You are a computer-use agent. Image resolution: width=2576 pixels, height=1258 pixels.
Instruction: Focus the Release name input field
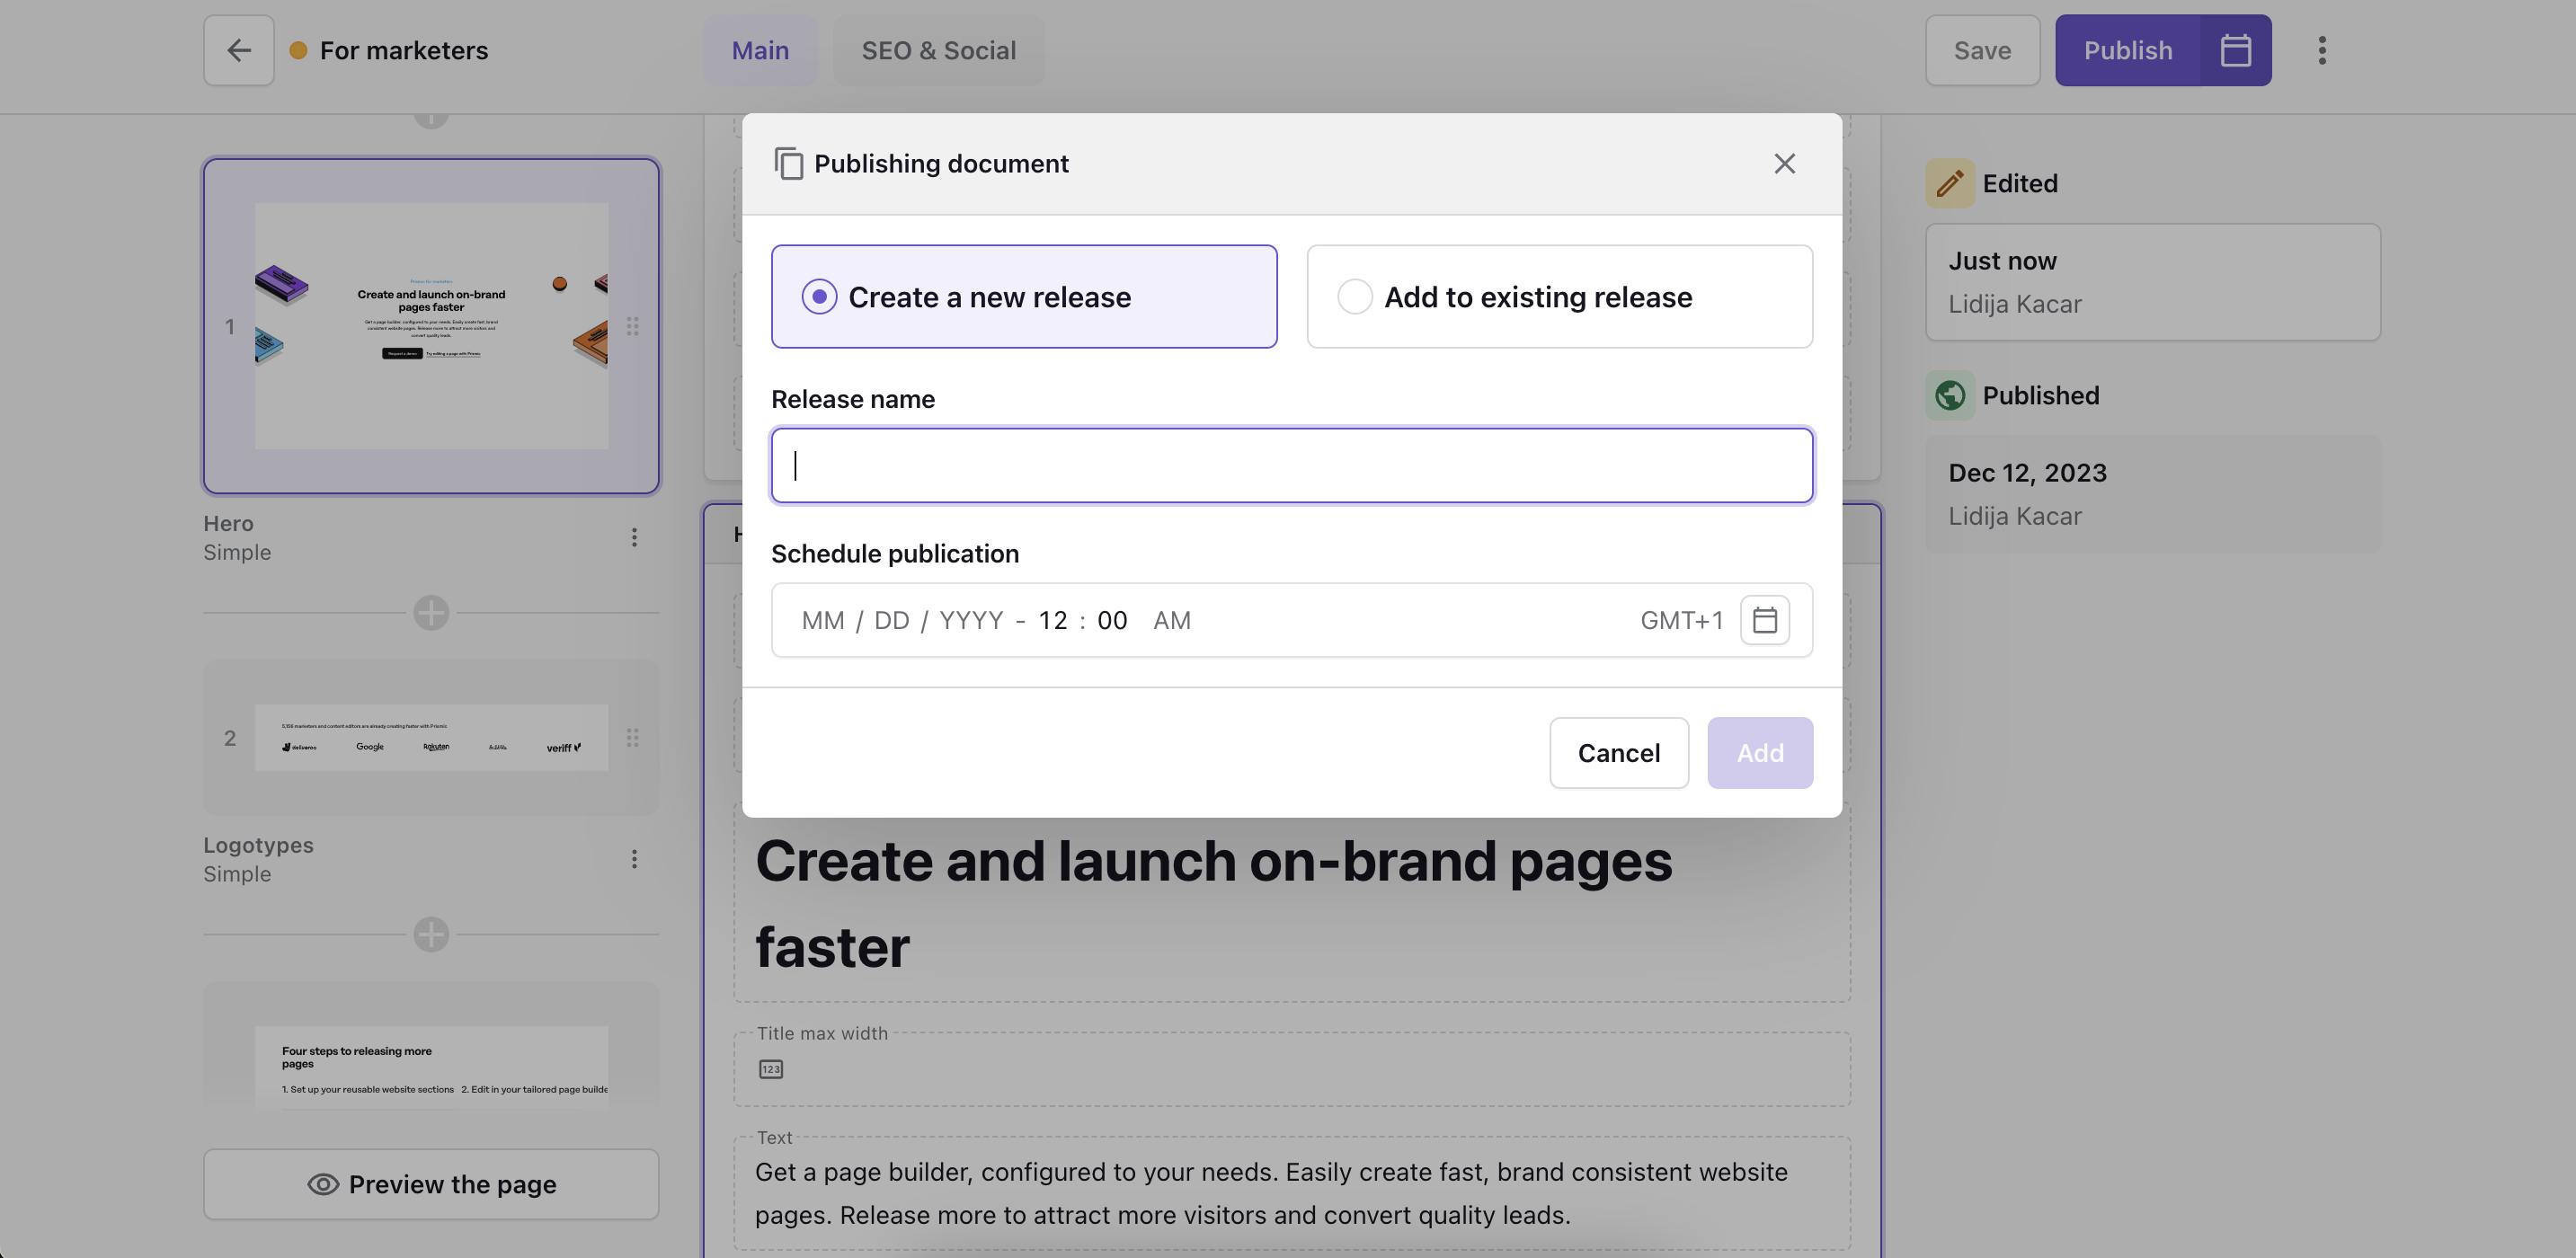1291,466
